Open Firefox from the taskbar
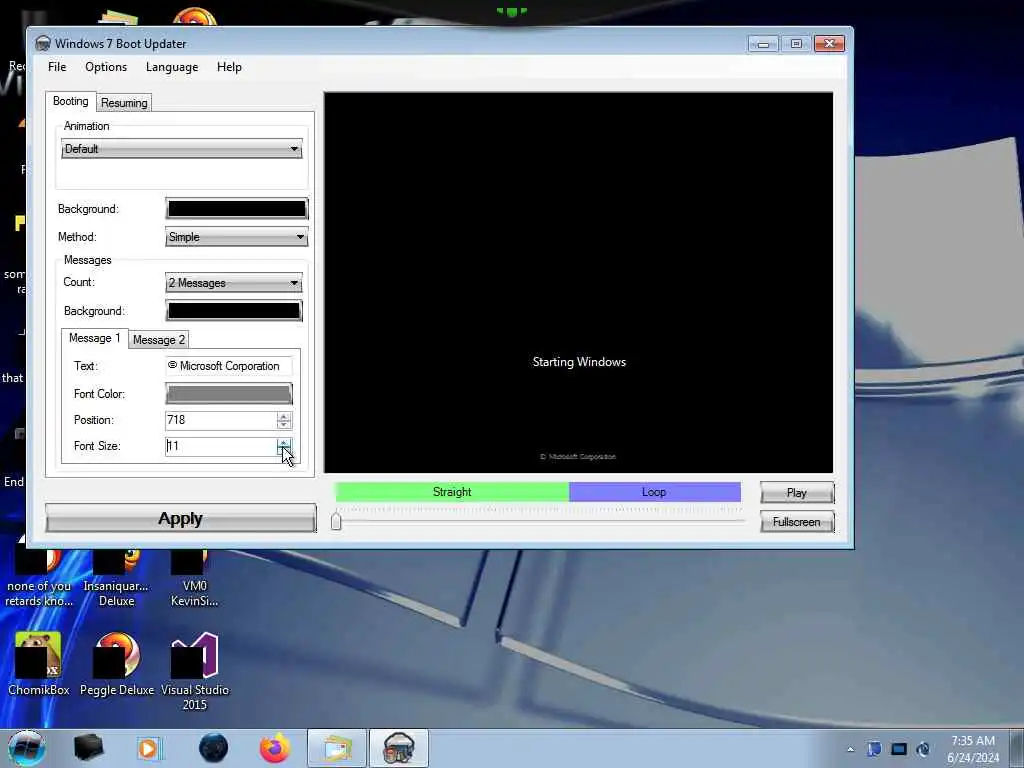Screen dimensions: 1024x768 click(x=275, y=748)
